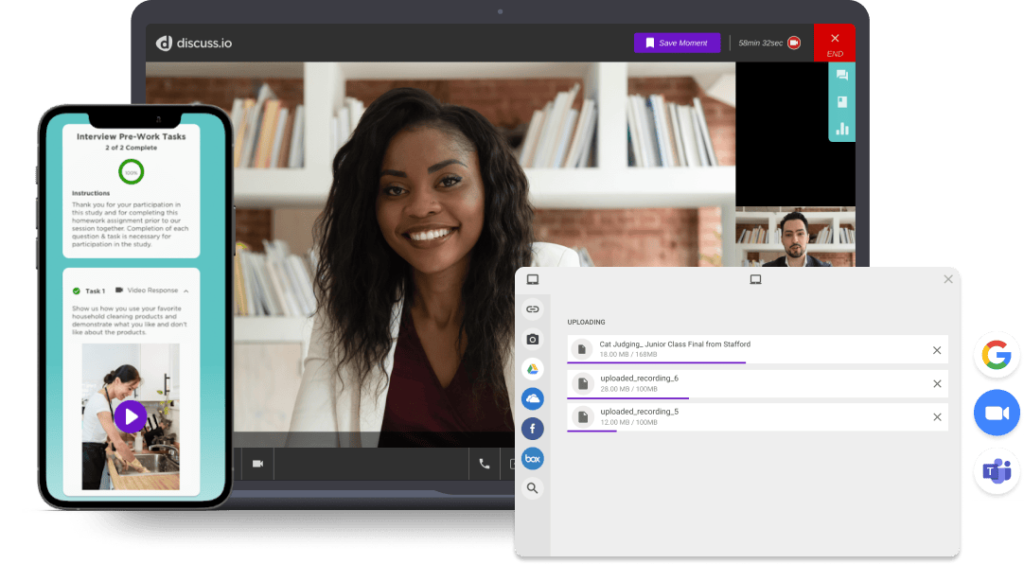1024x564 pixels.
Task: Select the OneDrive cloud source icon
Action: pyautogui.click(x=533, y=399)
